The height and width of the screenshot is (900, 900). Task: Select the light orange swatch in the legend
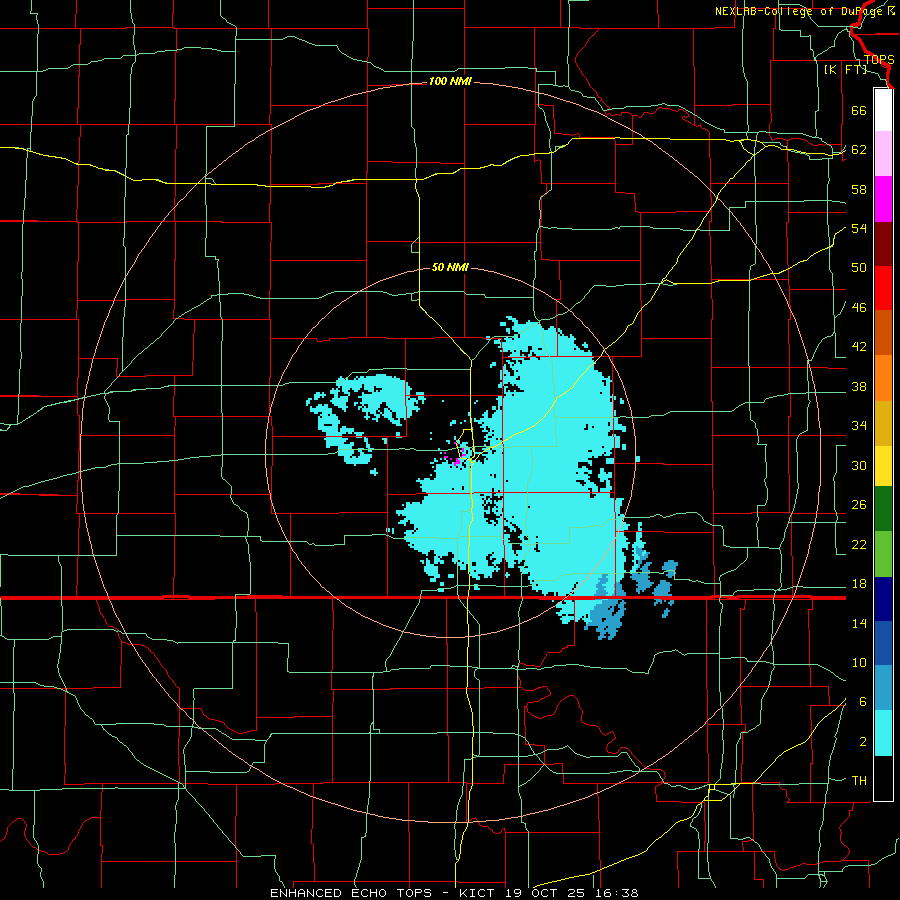(883, 378)
